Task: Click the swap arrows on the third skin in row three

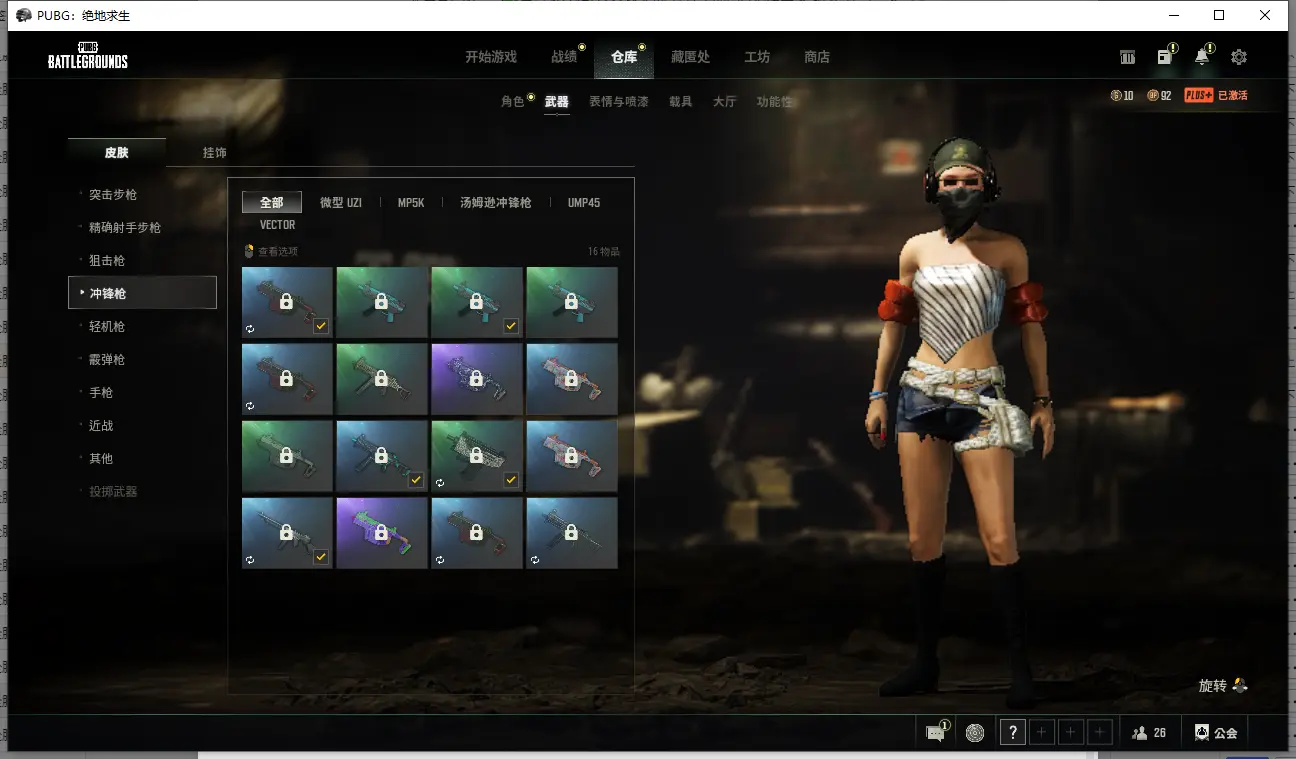Action: (x=440, y=482)
